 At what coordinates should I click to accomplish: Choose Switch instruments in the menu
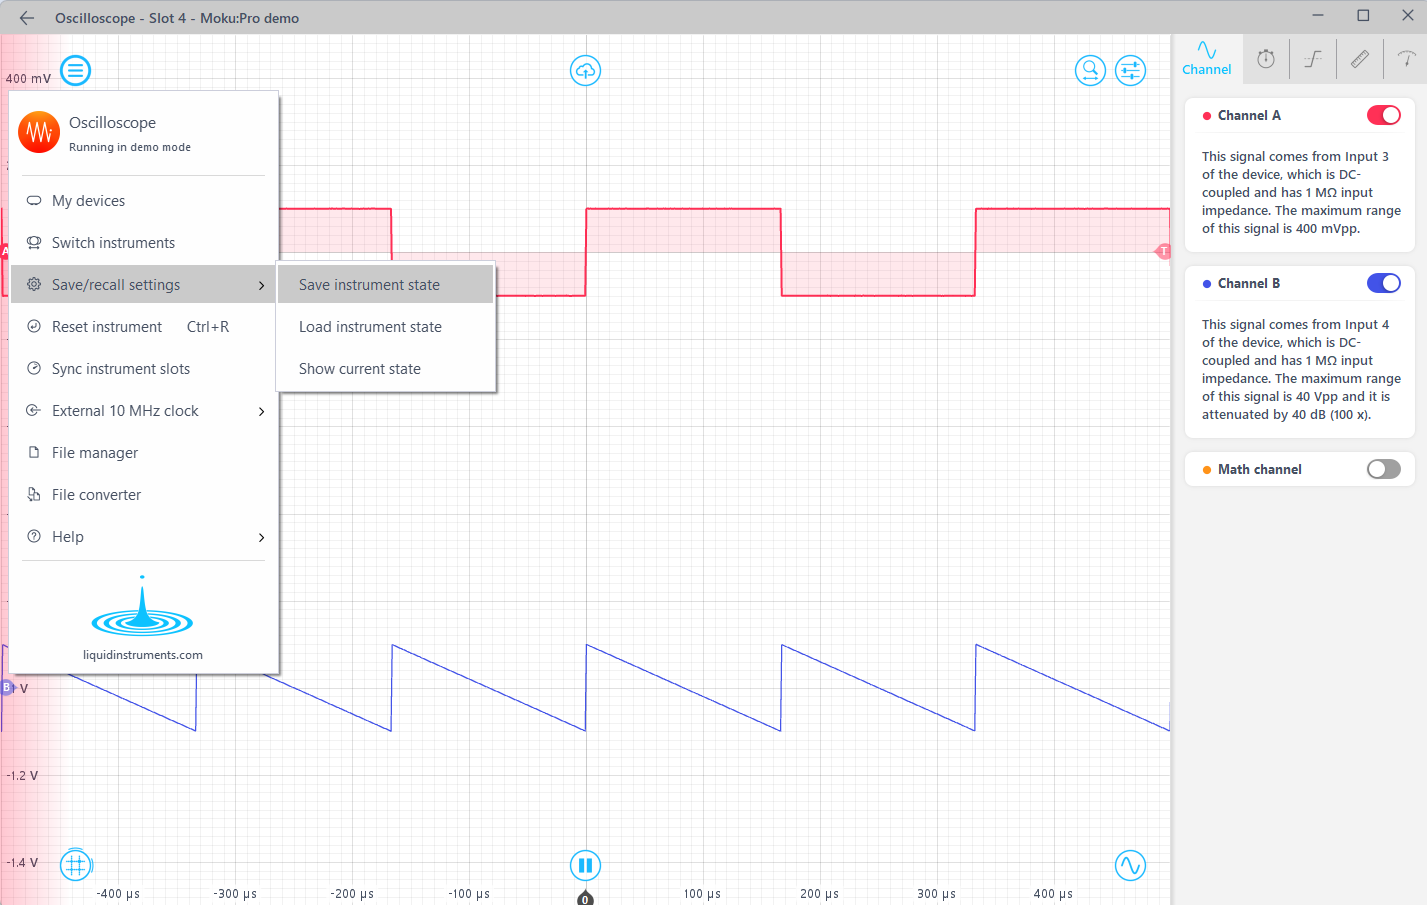(x=145, y=243)
